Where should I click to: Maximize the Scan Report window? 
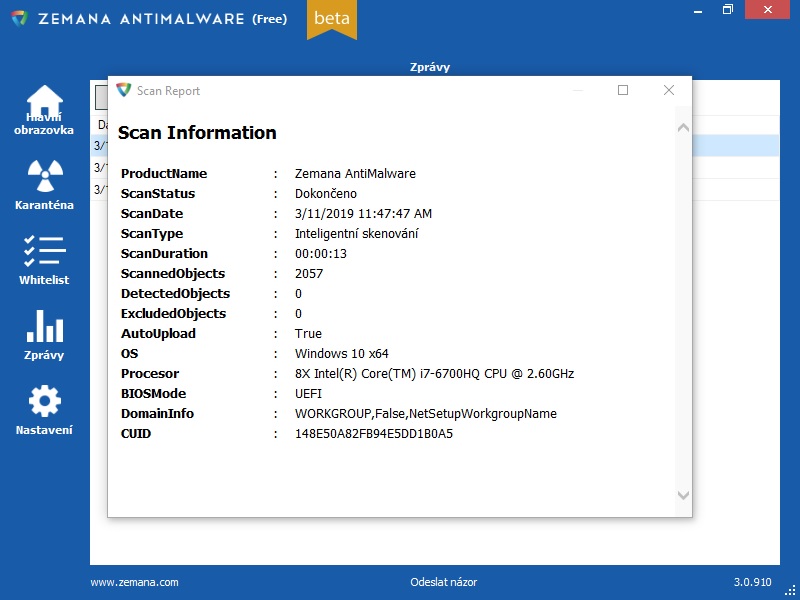pyautogui.click(x=623, y=90)
